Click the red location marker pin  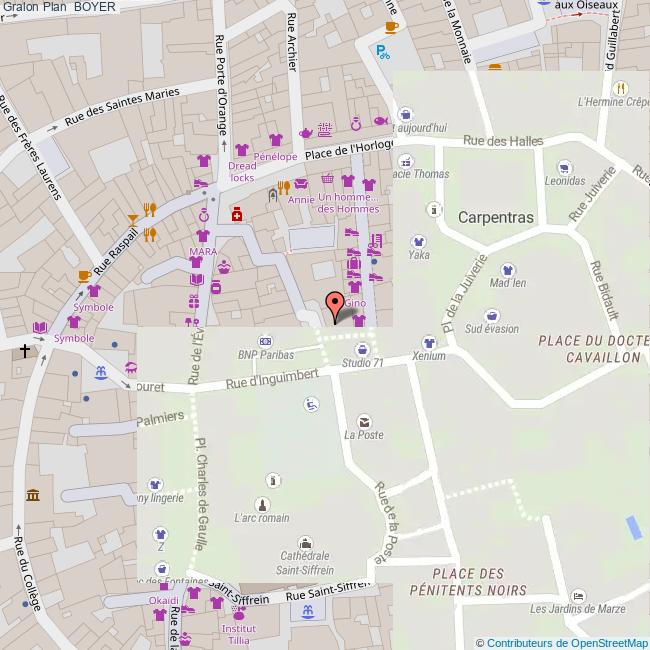pyautogui.click(x=337, y=304)
